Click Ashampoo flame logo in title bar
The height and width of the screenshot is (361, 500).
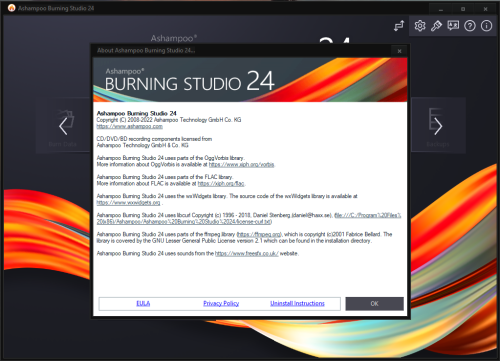12,8
